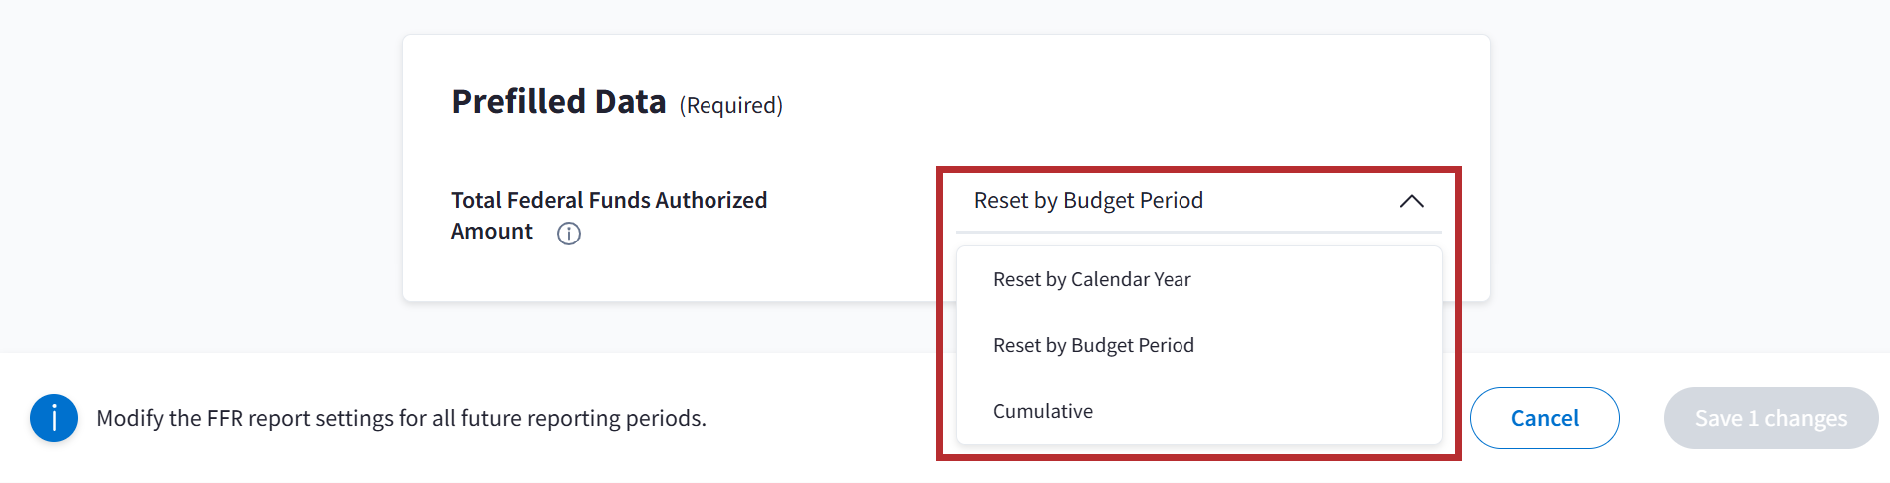Open tooltip for Total Federal Funds Authorized Amount

pyautogui.click(x=569, y=233)
